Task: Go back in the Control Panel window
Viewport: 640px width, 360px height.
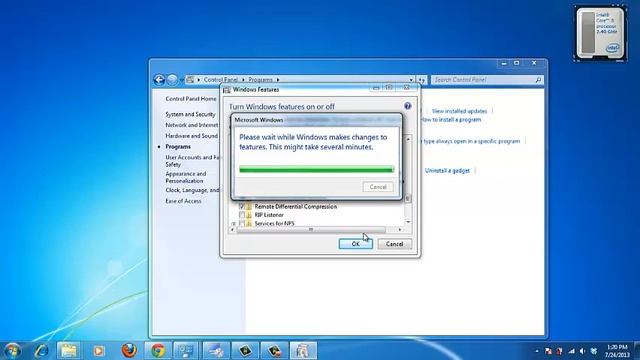Action: click(159, 80)
